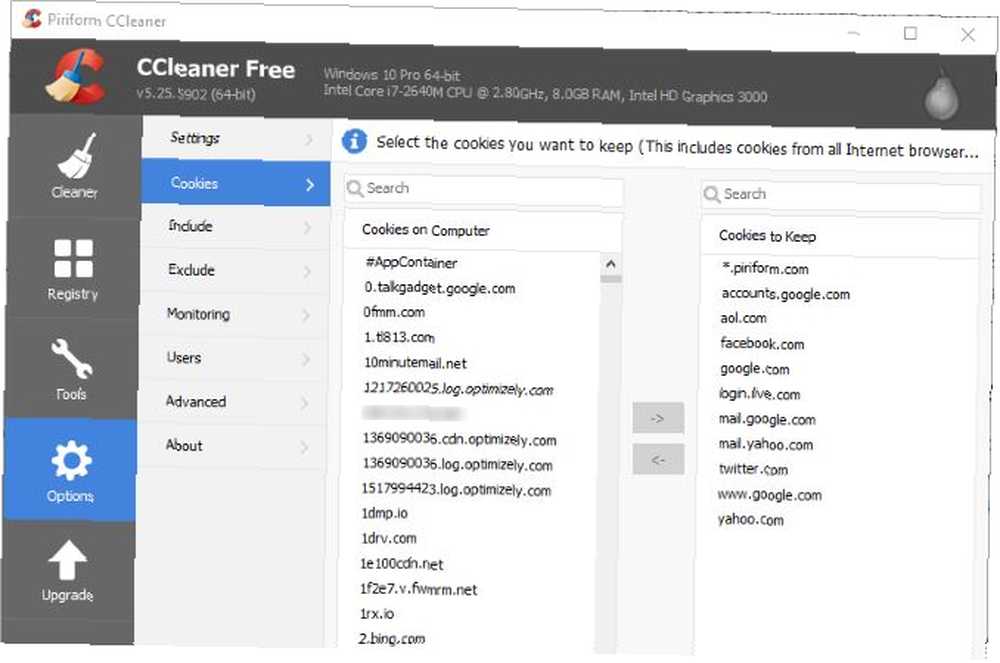Screen dimensions: 1000x663
Task: Open the Cleaner section with broom icon
Action: click(x=75, y=165)
